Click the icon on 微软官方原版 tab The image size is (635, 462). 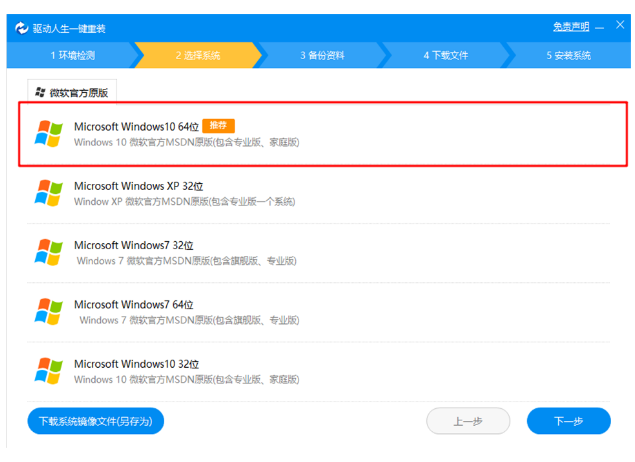(40, 92)
